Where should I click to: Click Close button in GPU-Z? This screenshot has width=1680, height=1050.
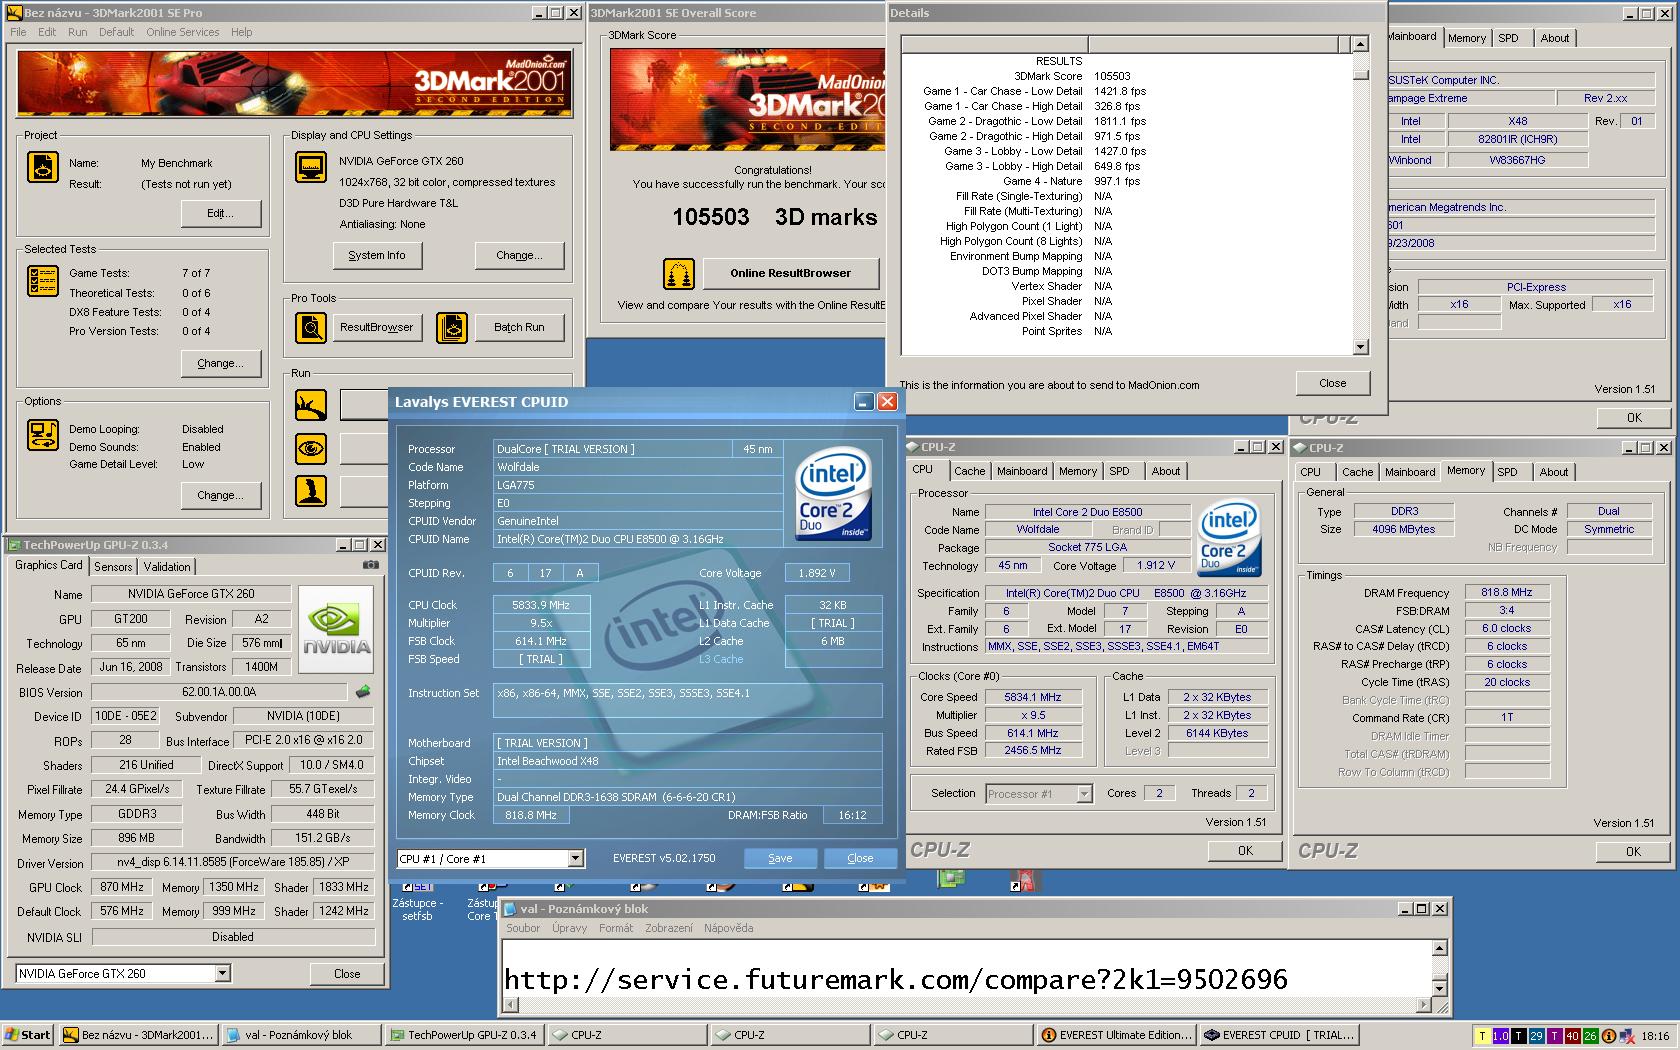point(347,973)
